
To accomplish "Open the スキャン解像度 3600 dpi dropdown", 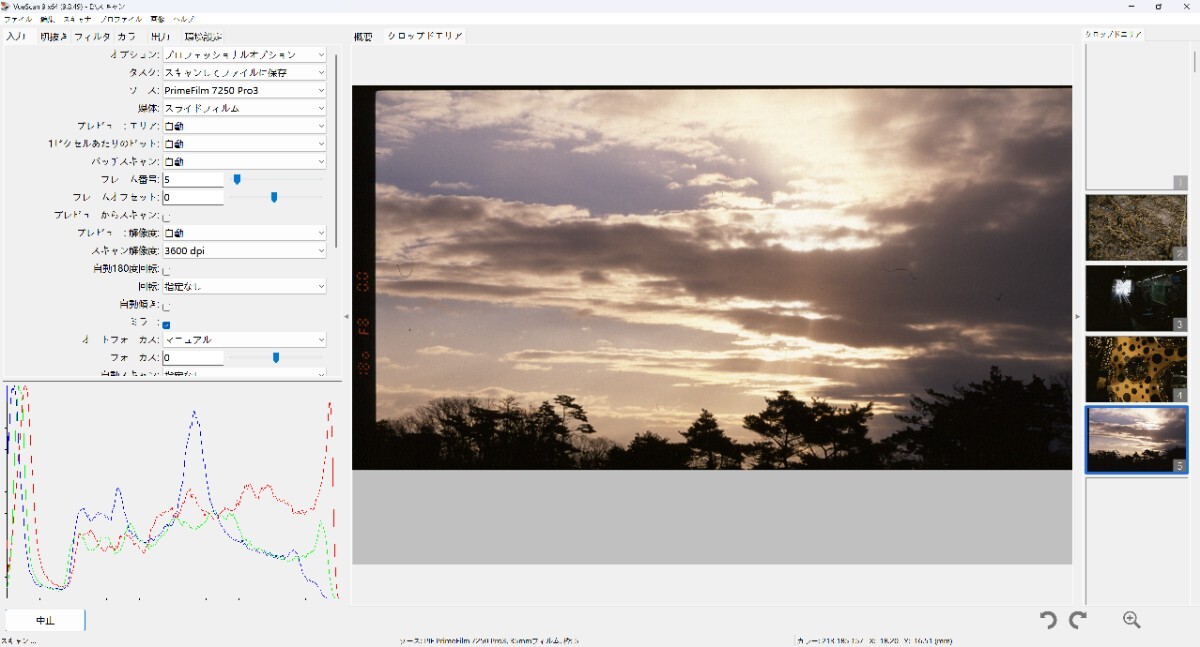I will [x=244, y=251].
